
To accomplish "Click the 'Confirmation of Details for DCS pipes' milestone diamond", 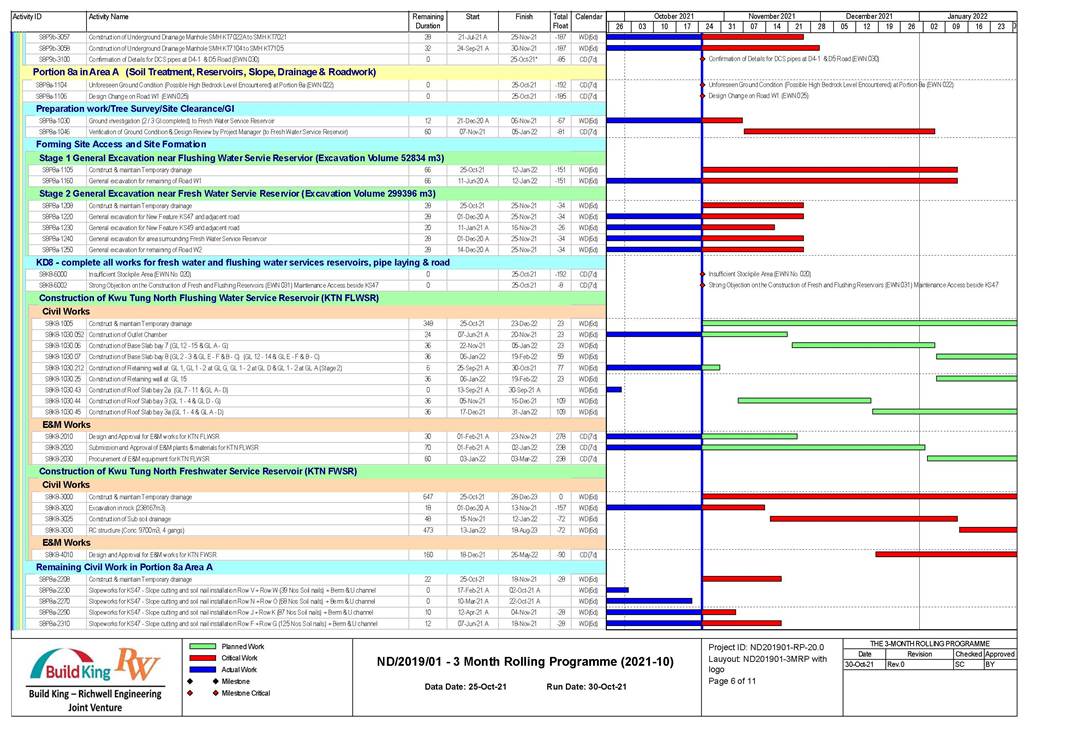I will tap(702, 59).
